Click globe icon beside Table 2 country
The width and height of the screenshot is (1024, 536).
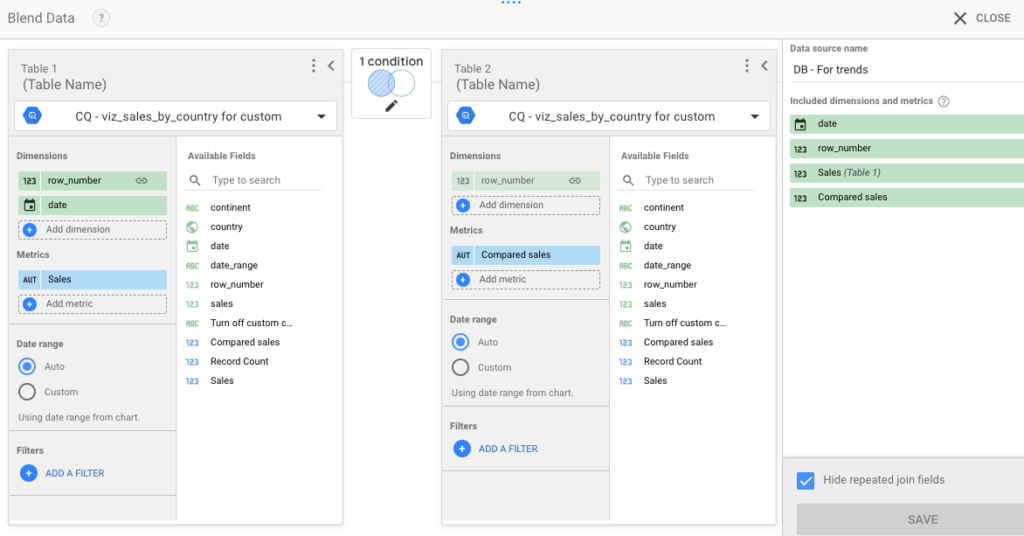coord(626,227)
